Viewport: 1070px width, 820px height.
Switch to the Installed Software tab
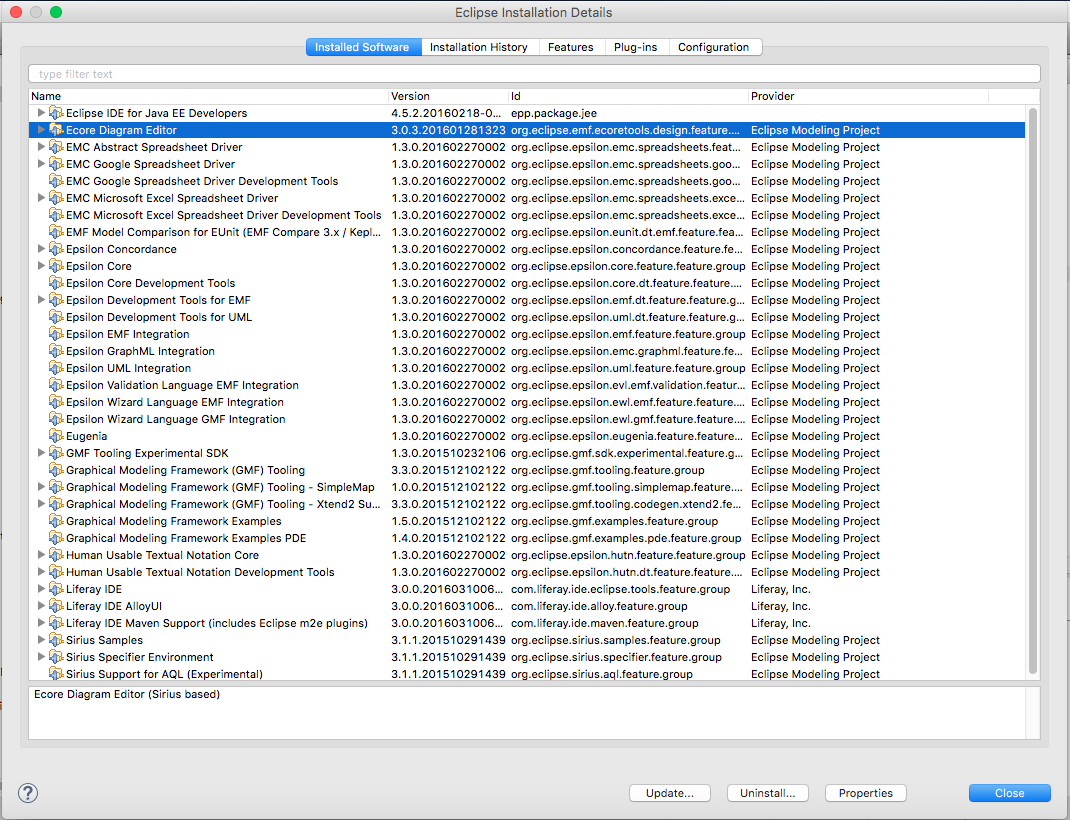tap(363, 47)
